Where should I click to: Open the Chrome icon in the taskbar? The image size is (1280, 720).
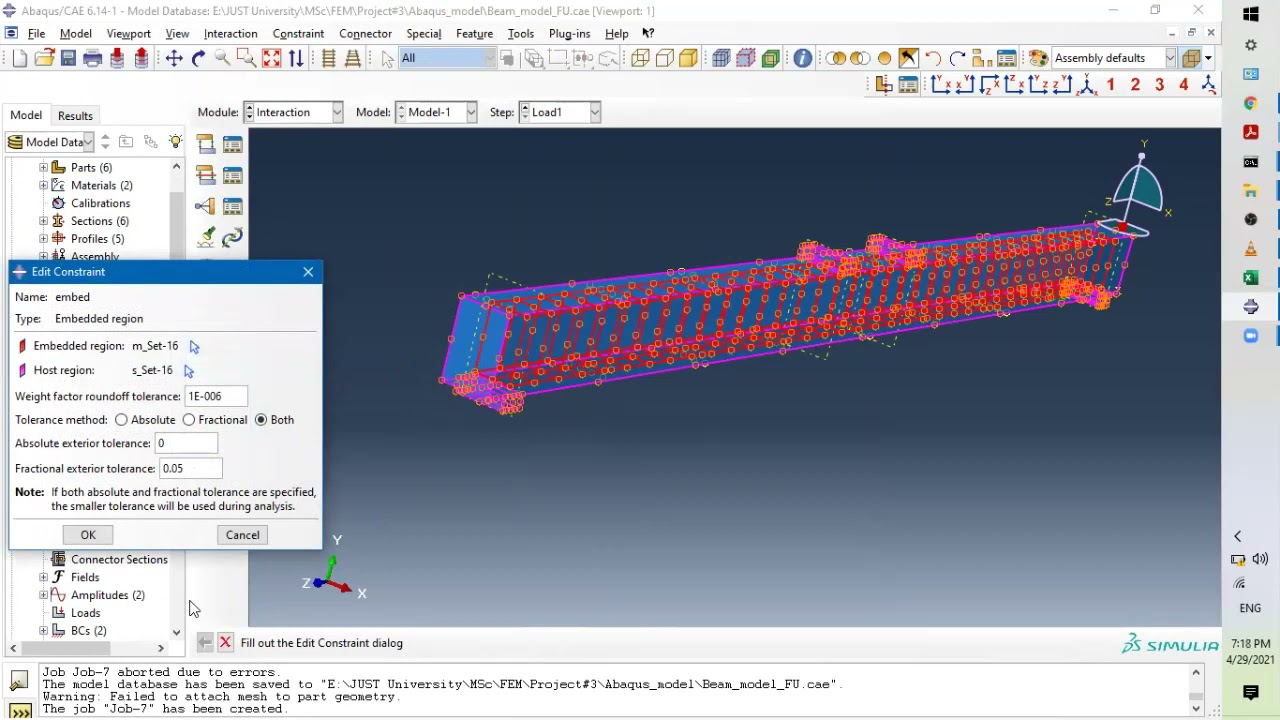click(x=1251, y=103)
